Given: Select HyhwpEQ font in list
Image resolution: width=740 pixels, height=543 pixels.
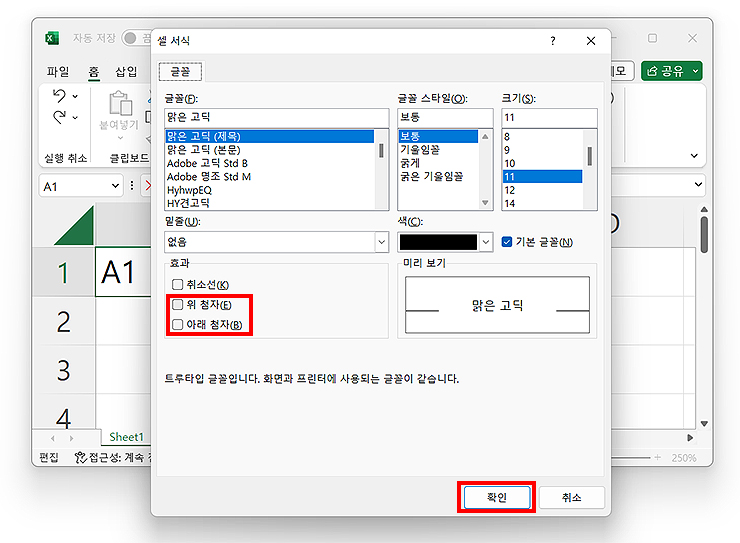Looking at the screenshot, I should tap(269, 190).
